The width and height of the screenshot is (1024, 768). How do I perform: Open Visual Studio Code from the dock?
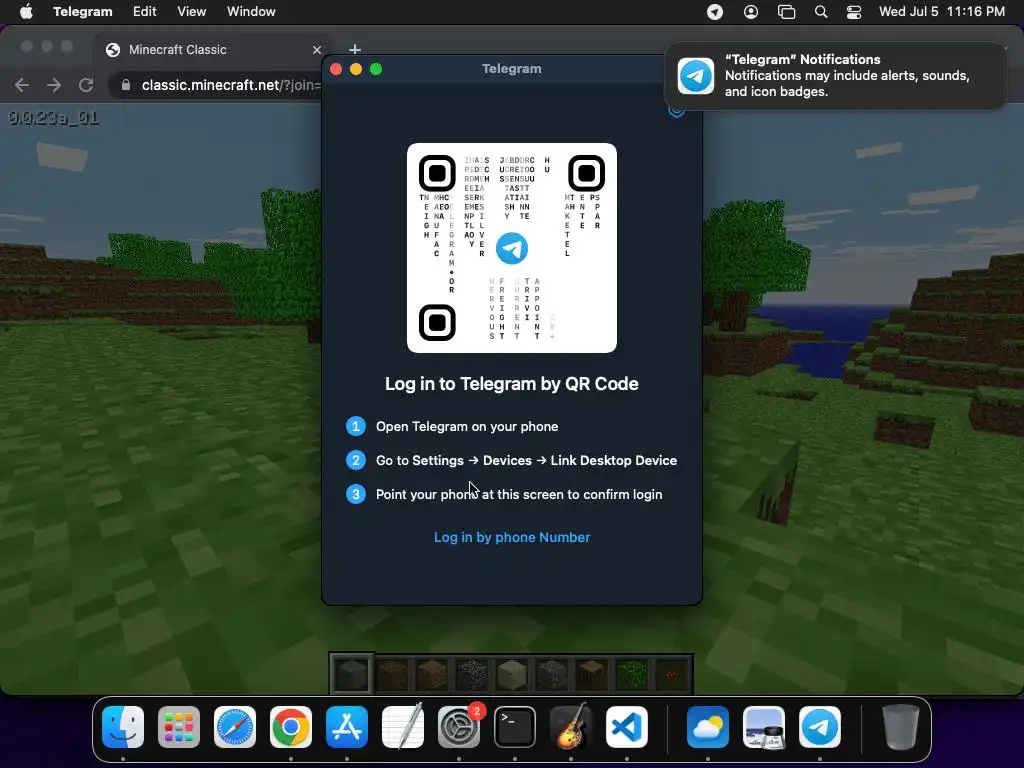[x=627, y=727]
